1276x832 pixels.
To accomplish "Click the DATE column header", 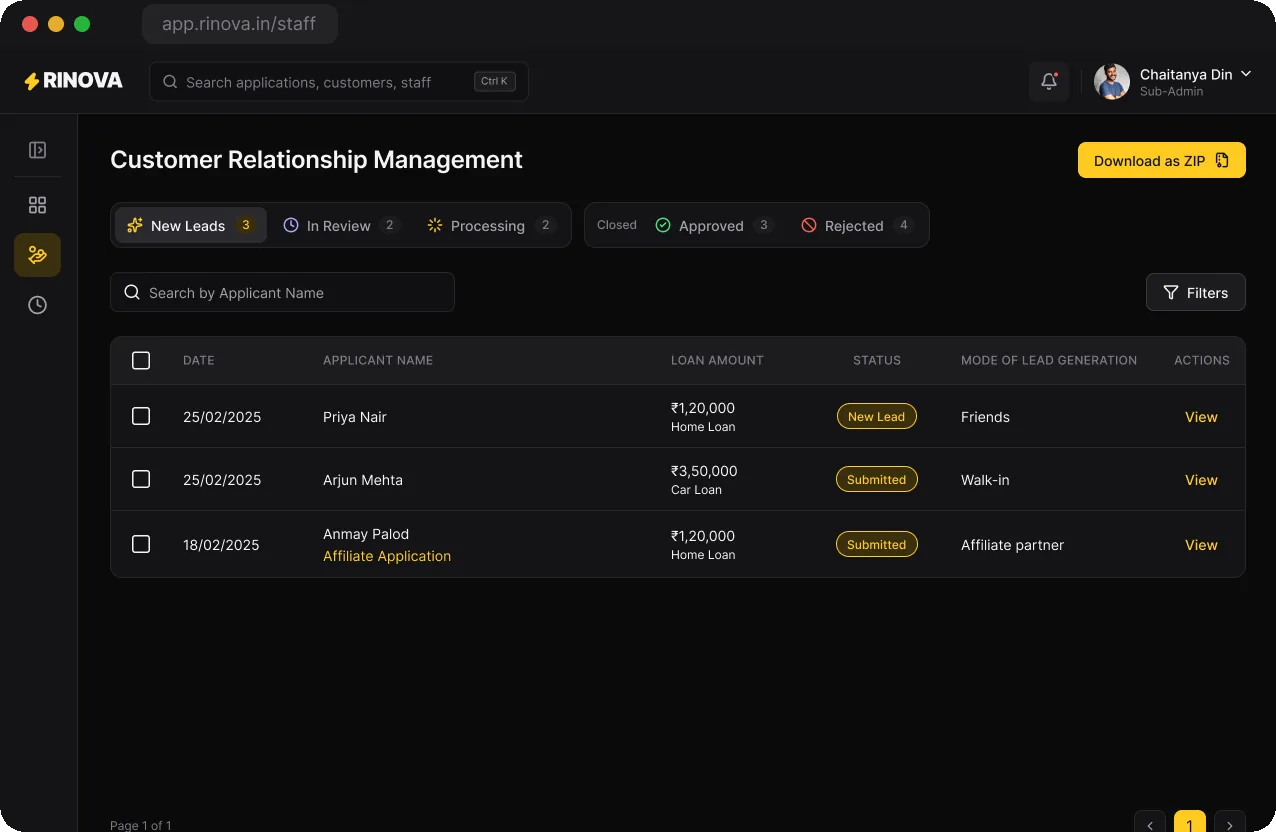I will pyautogui.click(x=199, y=360).
